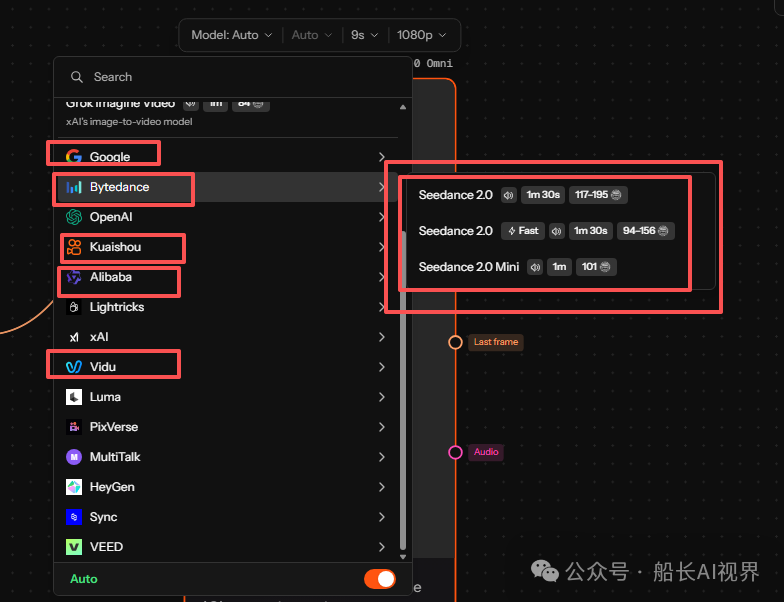The width and height of the screenshot is (784, 602).
Task: Click credits coin icon beside 101
Action: click(605, 267)
